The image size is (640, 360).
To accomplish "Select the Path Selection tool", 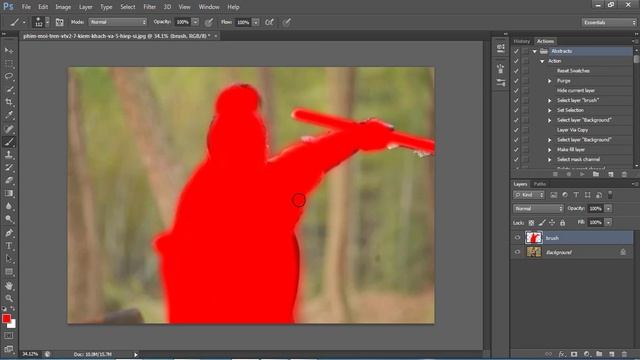I will pos(9,259).
